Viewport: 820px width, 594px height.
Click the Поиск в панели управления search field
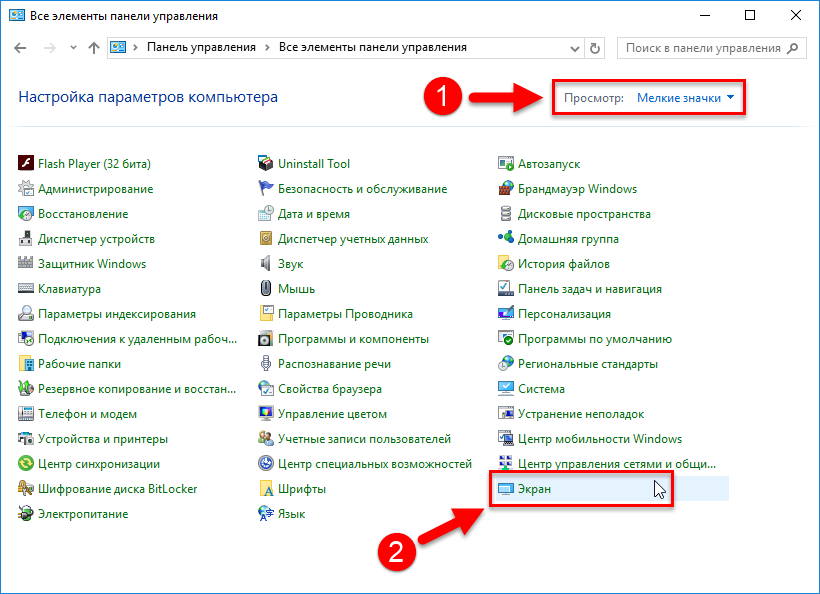tap(702, 48)
